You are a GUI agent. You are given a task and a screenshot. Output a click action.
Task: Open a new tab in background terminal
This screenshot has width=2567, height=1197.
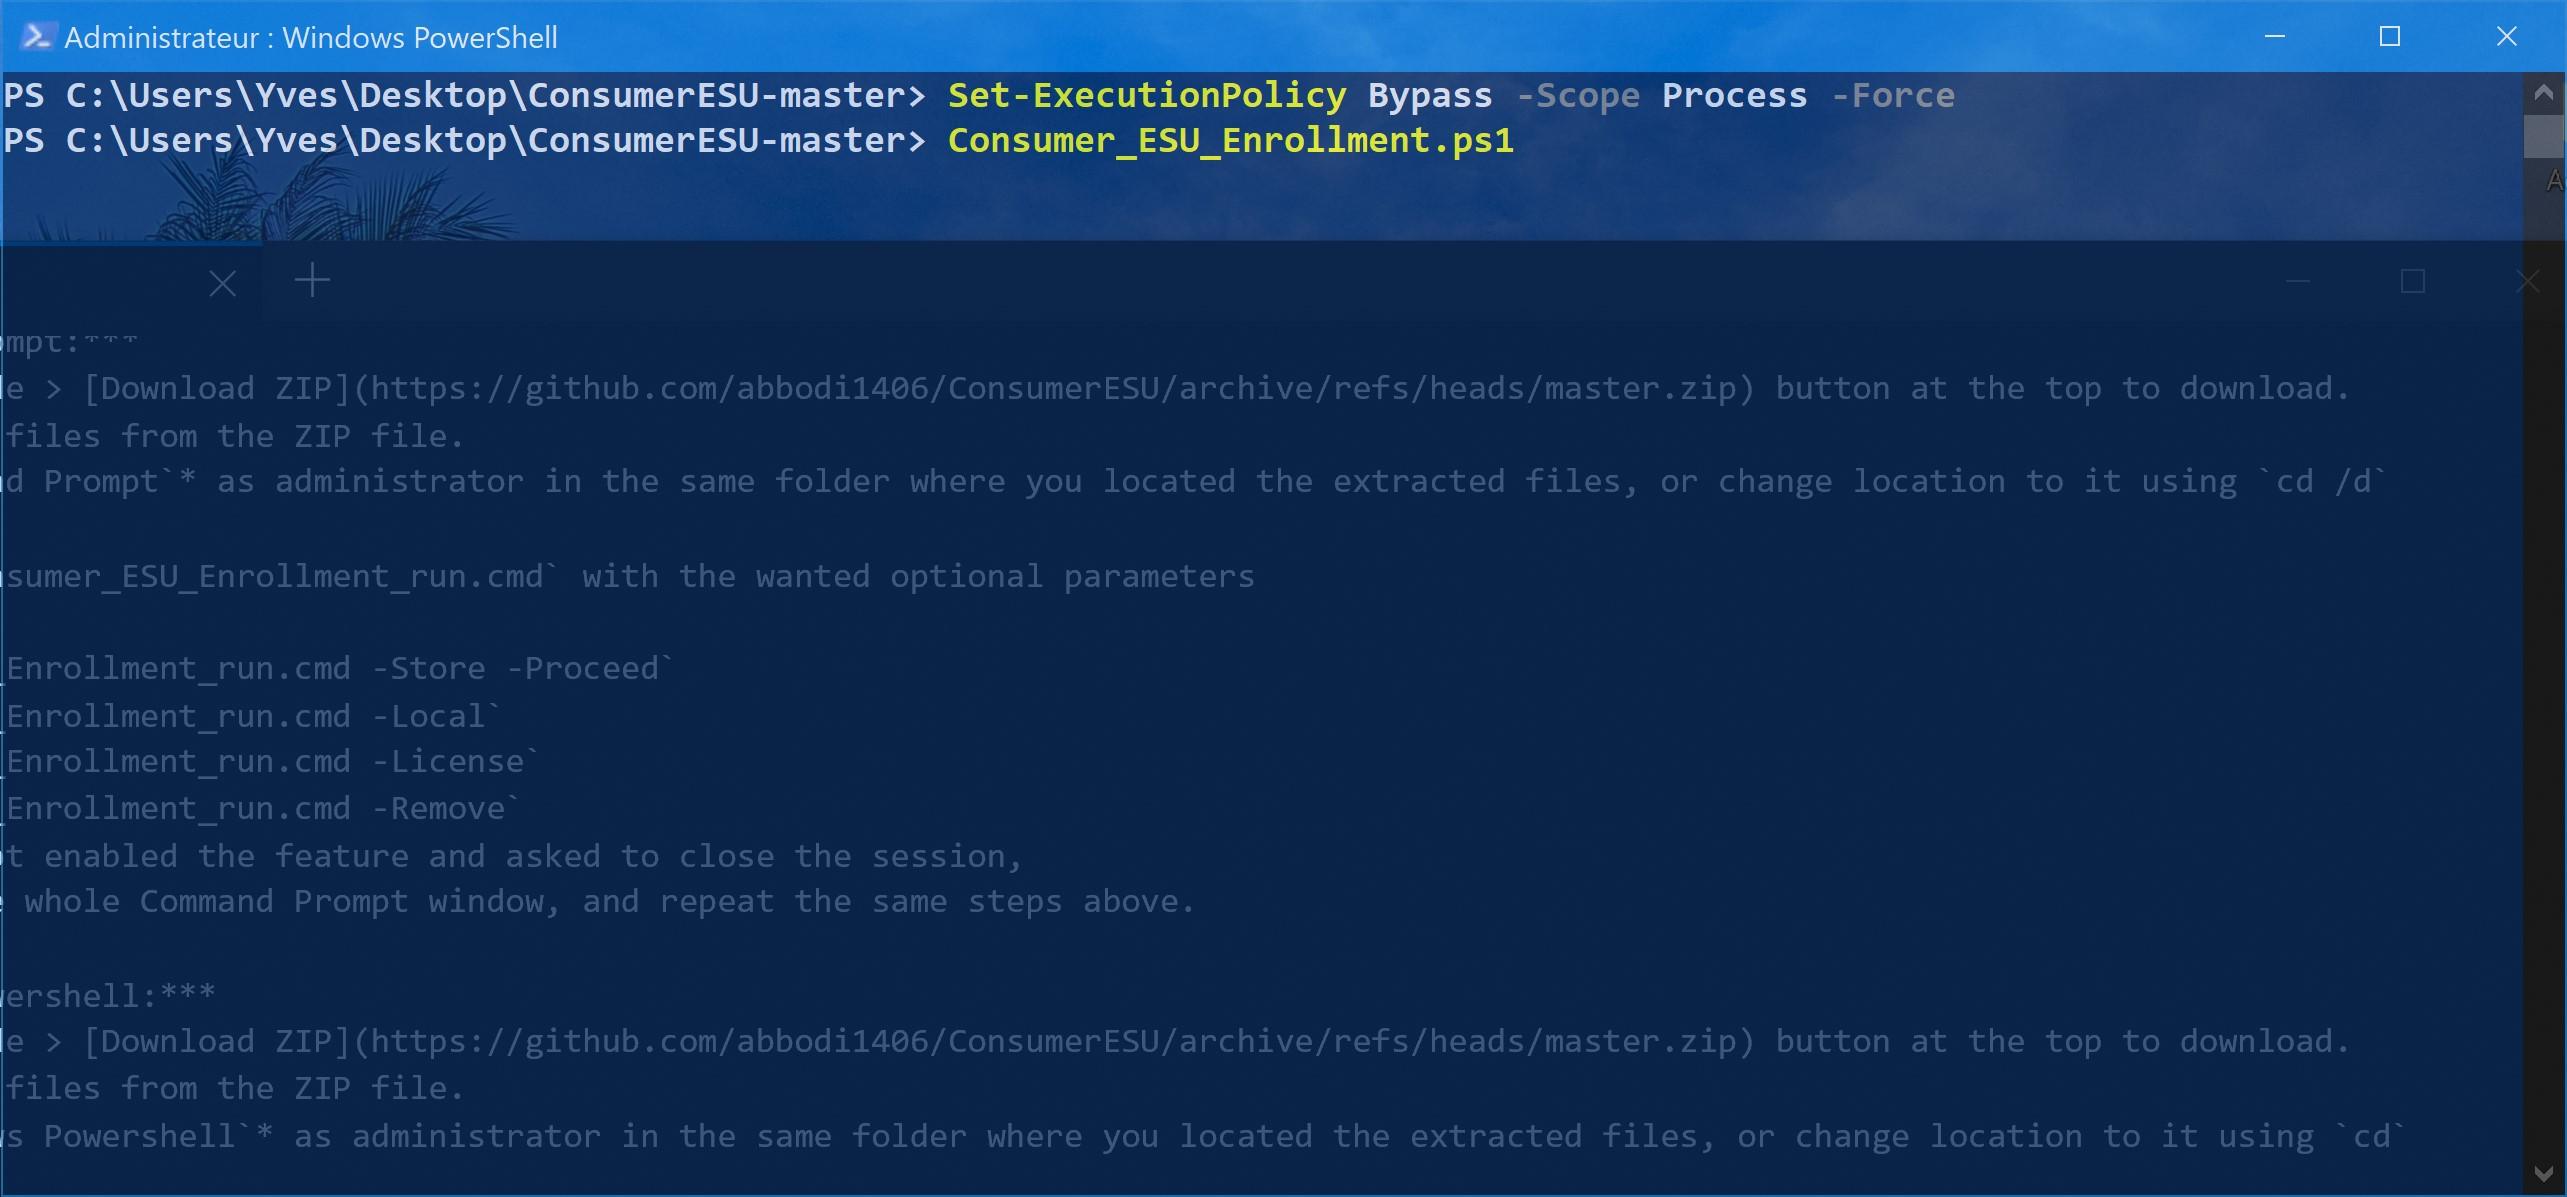pos(312,280)
